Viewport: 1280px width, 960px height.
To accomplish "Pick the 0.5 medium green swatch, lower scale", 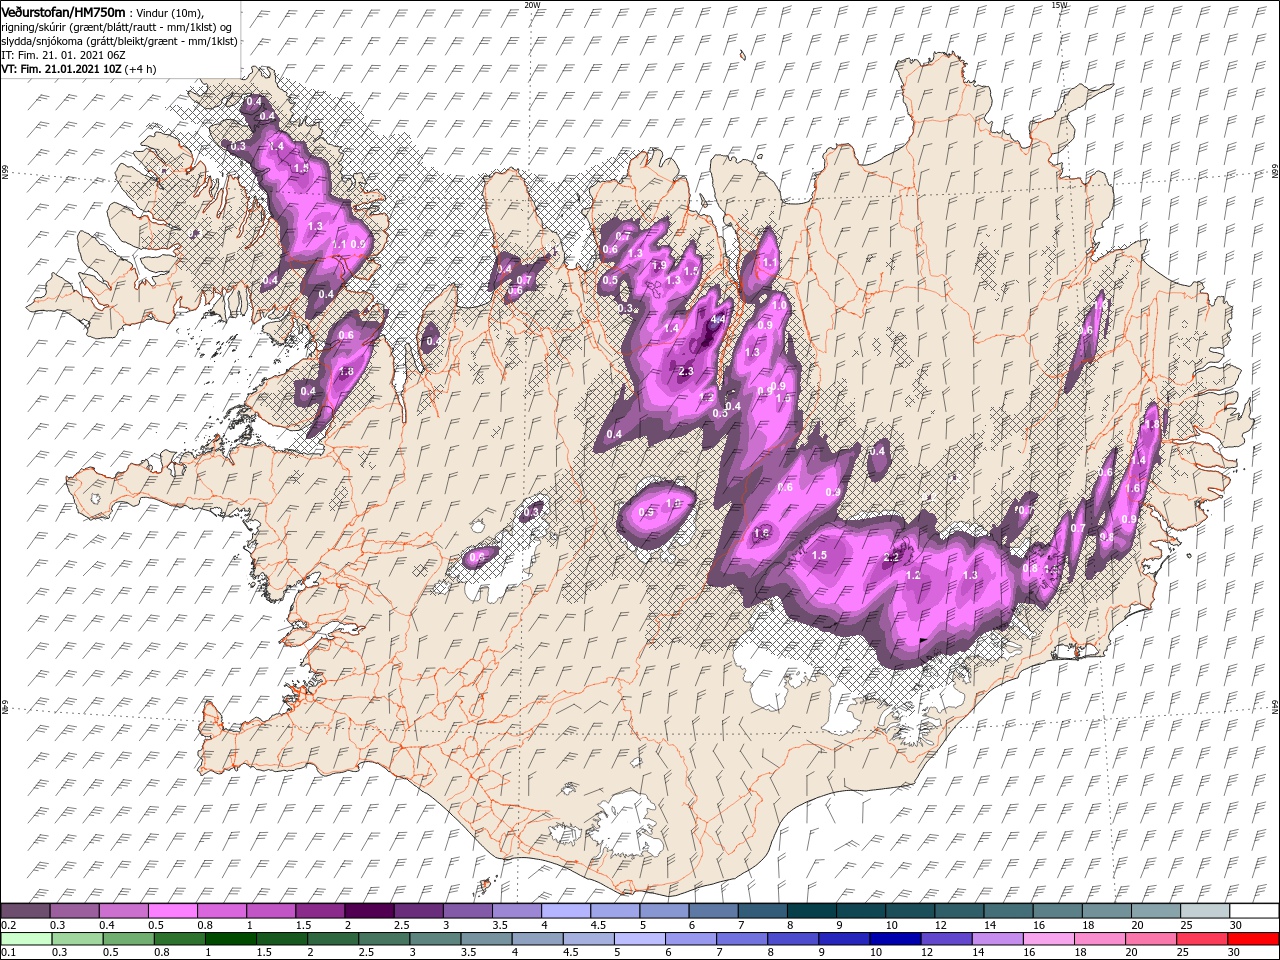I will click(128, 939).
